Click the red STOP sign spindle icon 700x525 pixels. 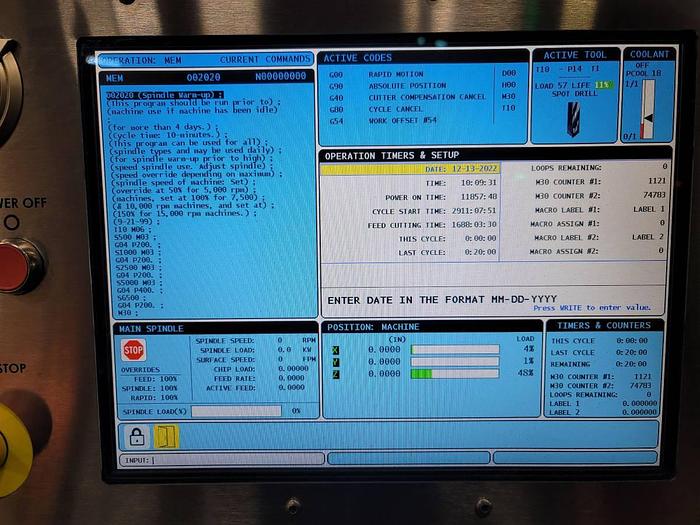pyautogui.click(x=133, y=350)
